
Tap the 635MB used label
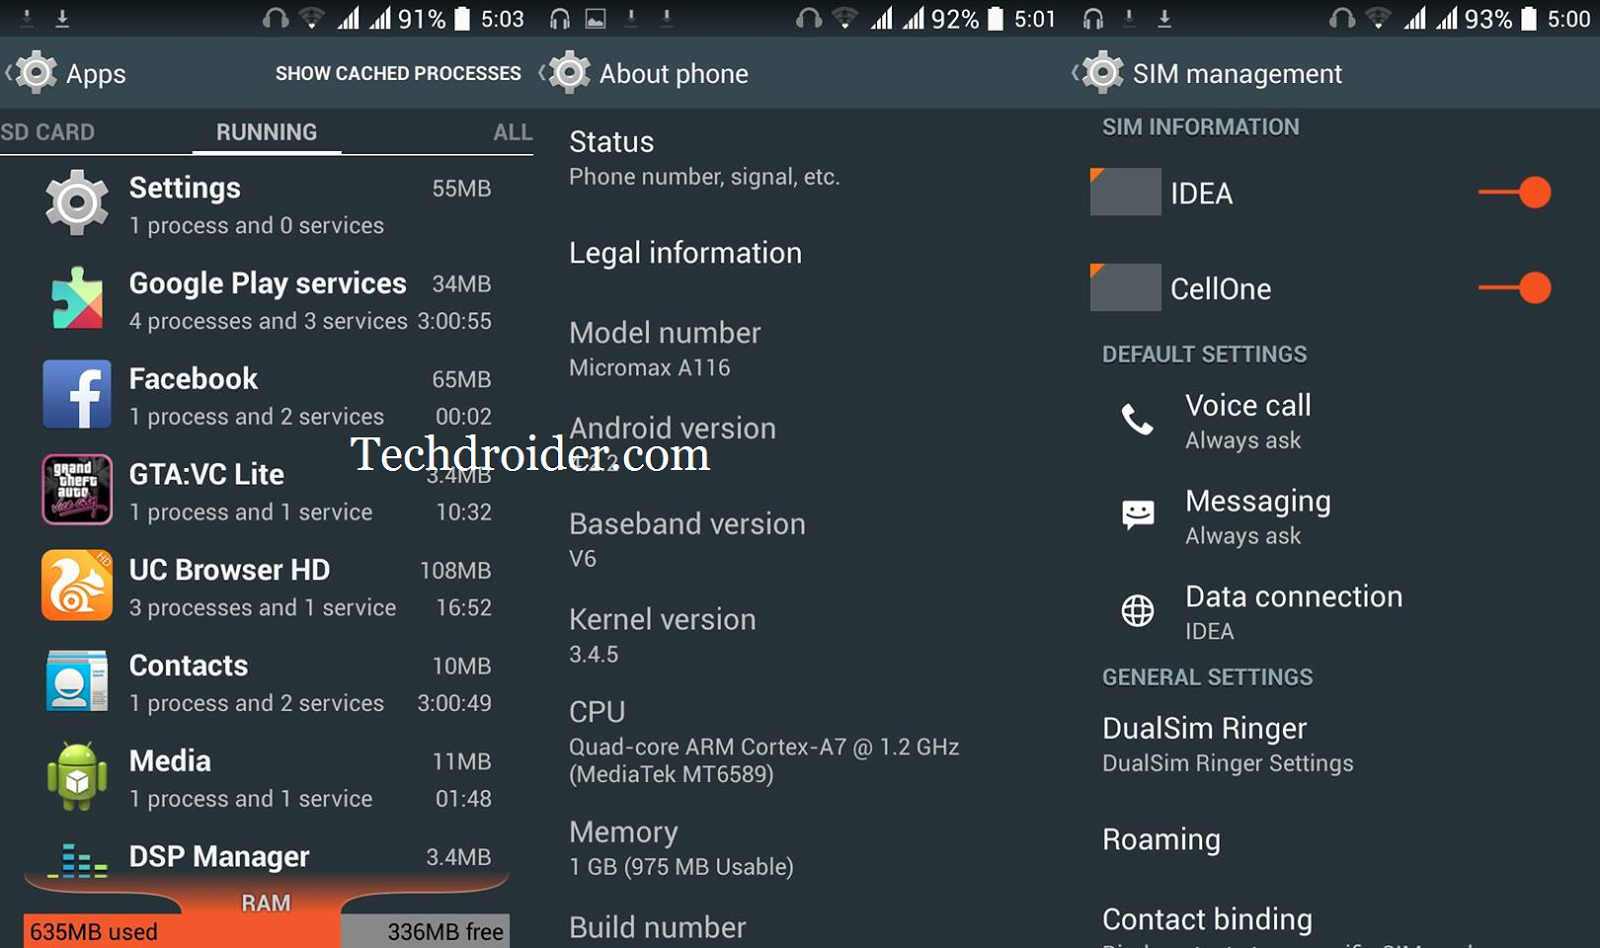point(94,932)
